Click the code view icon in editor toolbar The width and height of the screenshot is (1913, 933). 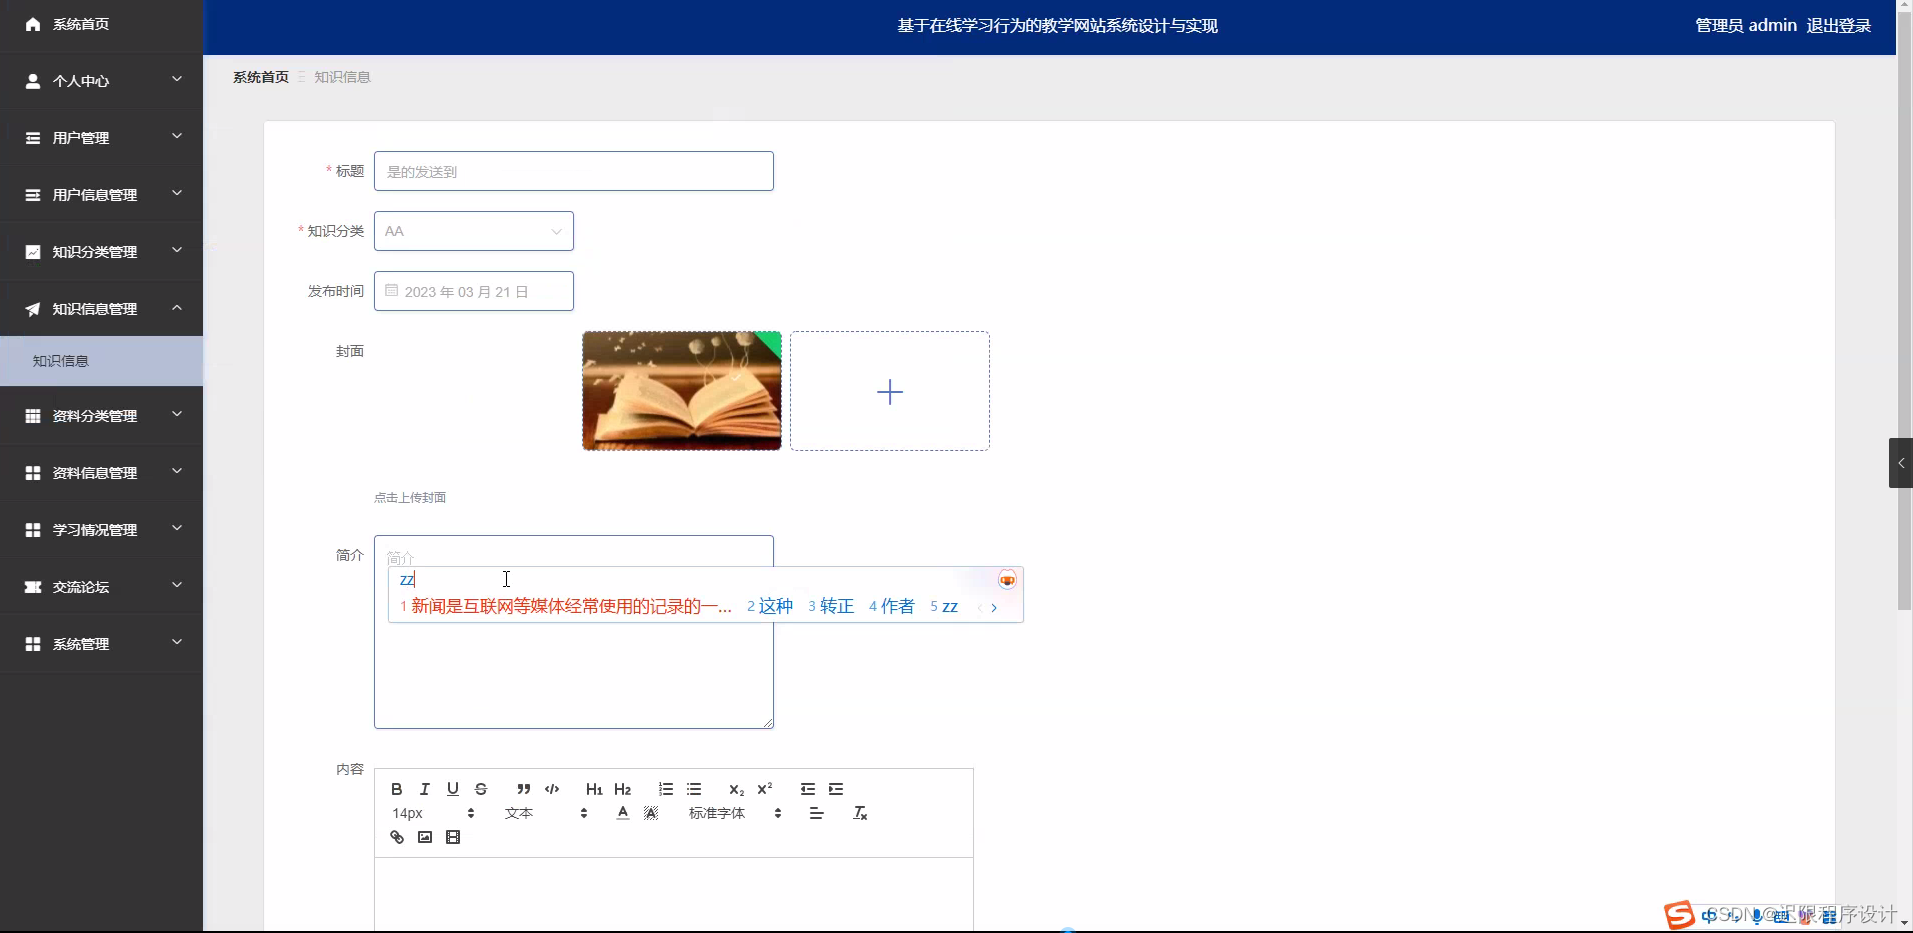pyautogui.click(x=552, y=789)
